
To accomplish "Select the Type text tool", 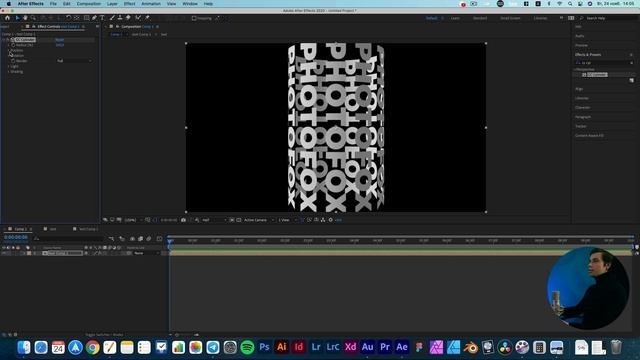I will click(102, 18).
